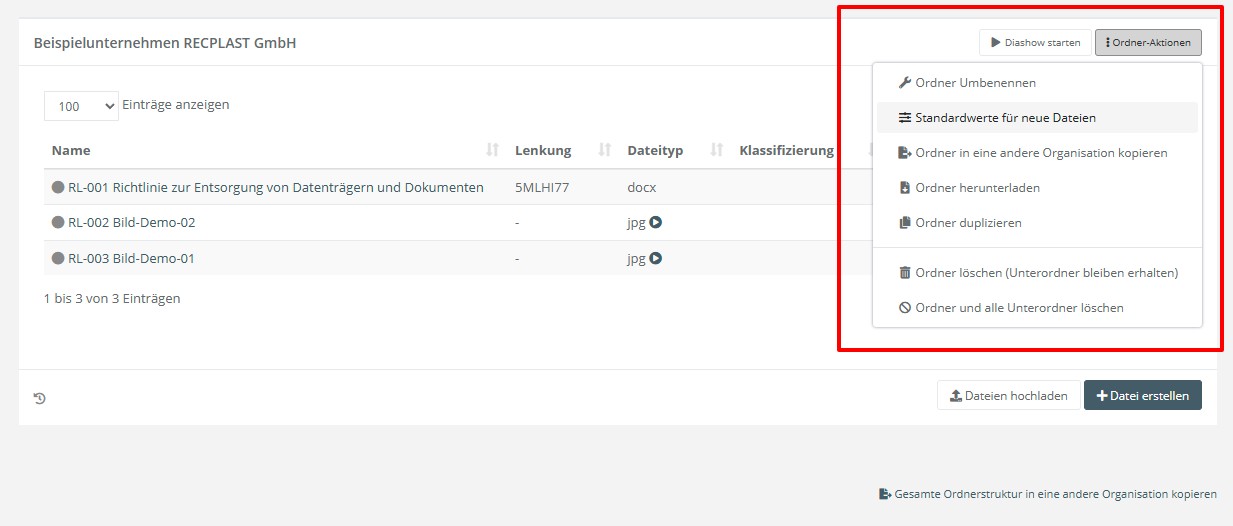Sort table by Lenkung column arrows
1233x526 pixels.
click(604, 150)
